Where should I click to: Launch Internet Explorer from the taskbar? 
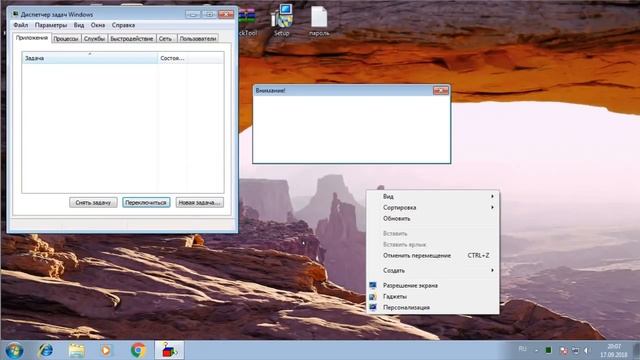[x=45, y=350]
